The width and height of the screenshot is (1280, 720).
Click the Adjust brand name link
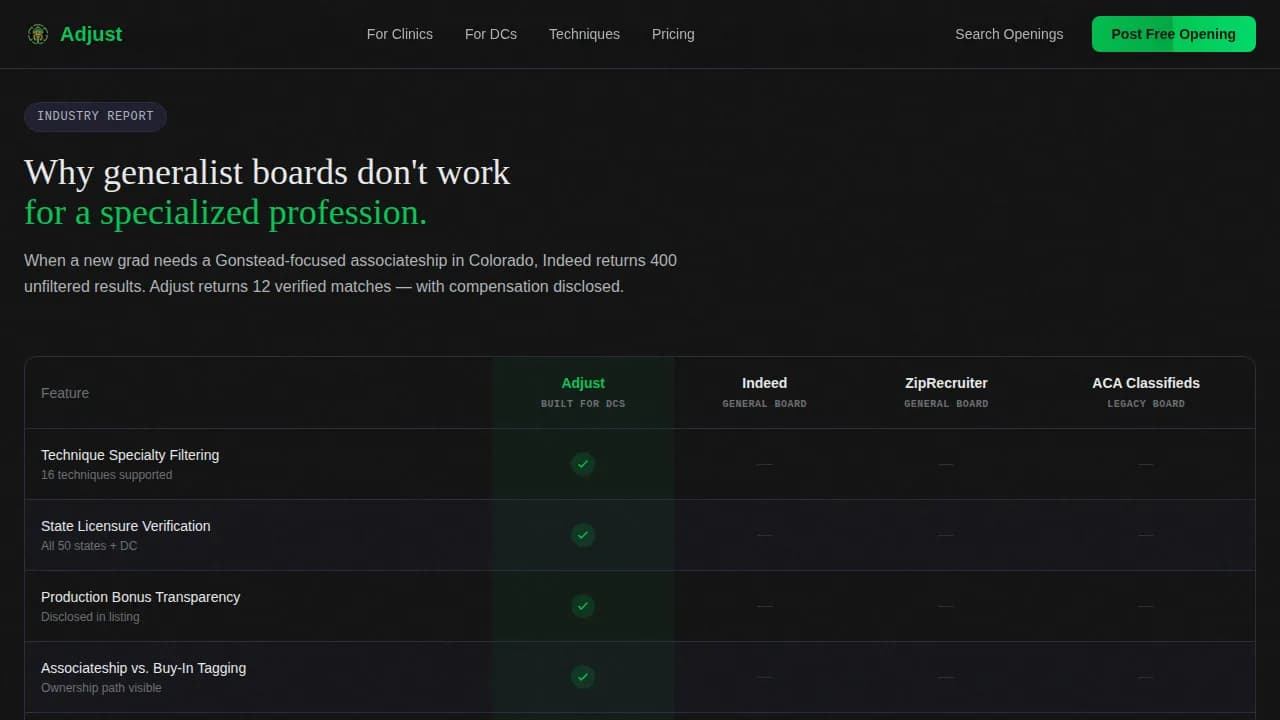click(x=91, y=34)
